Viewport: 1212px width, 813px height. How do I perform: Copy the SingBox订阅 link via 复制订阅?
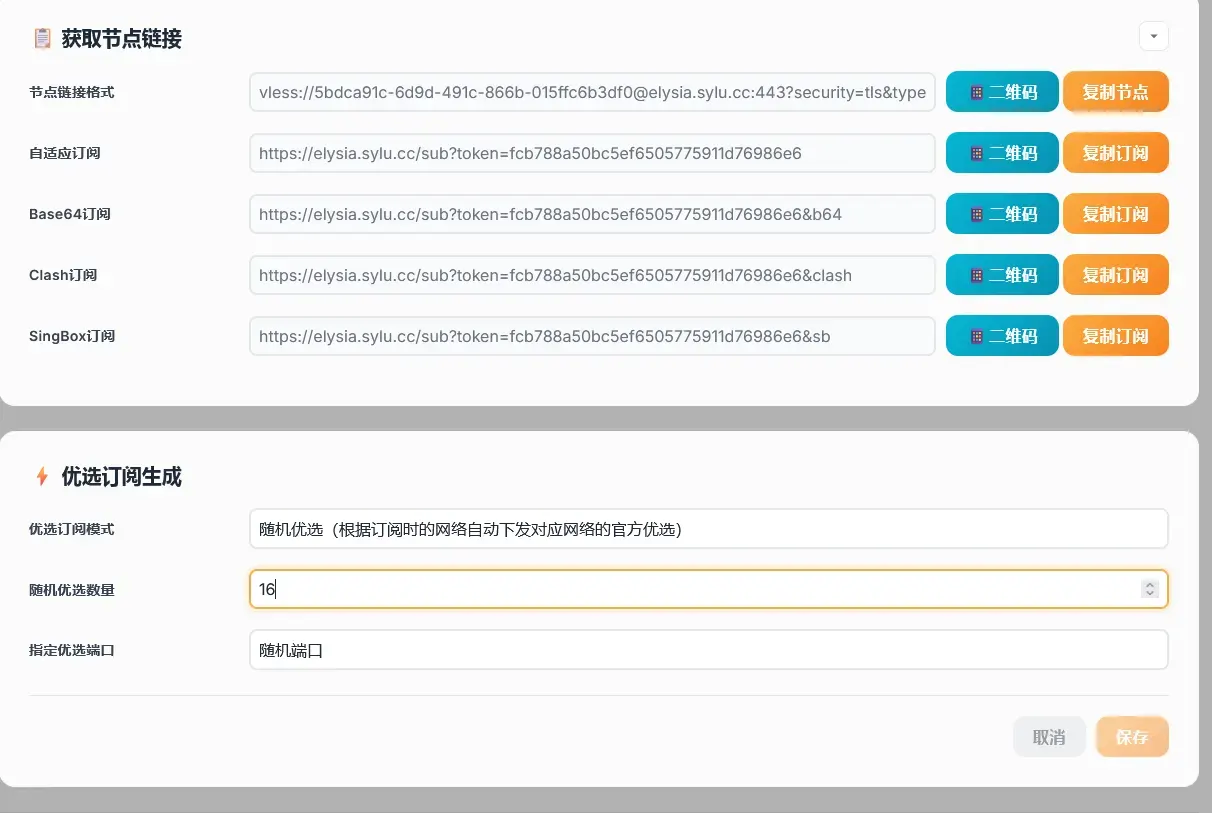1115,336
